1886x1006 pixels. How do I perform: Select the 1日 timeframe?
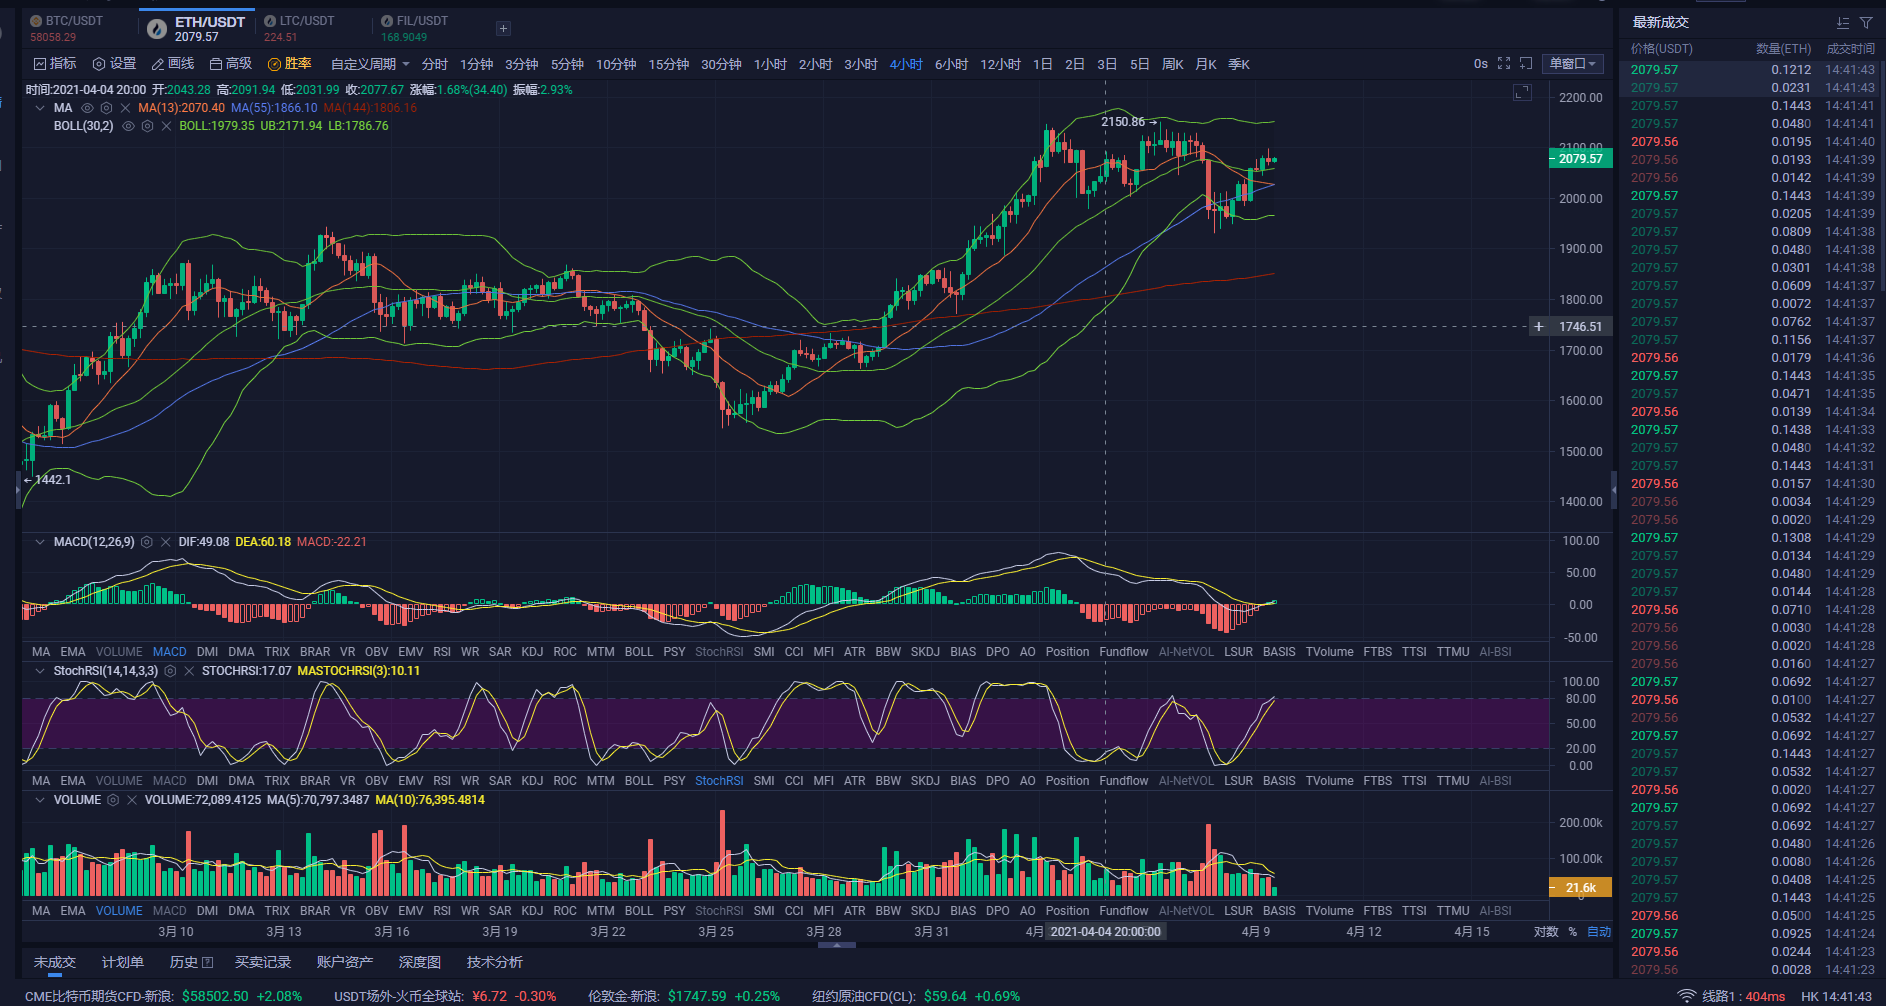click(x=1043, y=64)
